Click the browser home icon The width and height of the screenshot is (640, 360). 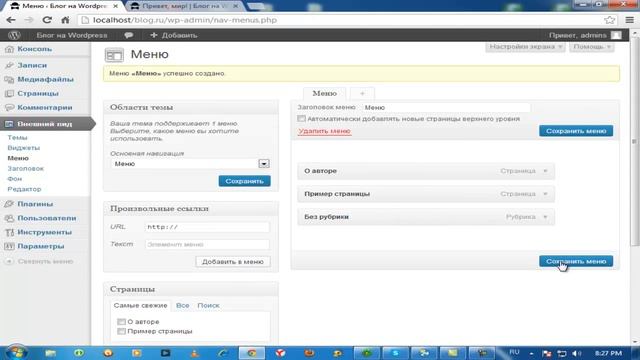(x=65, y=20)
